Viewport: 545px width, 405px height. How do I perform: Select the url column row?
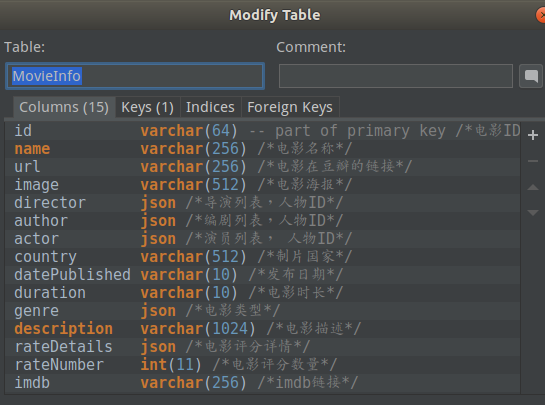[x=262, y=167]
